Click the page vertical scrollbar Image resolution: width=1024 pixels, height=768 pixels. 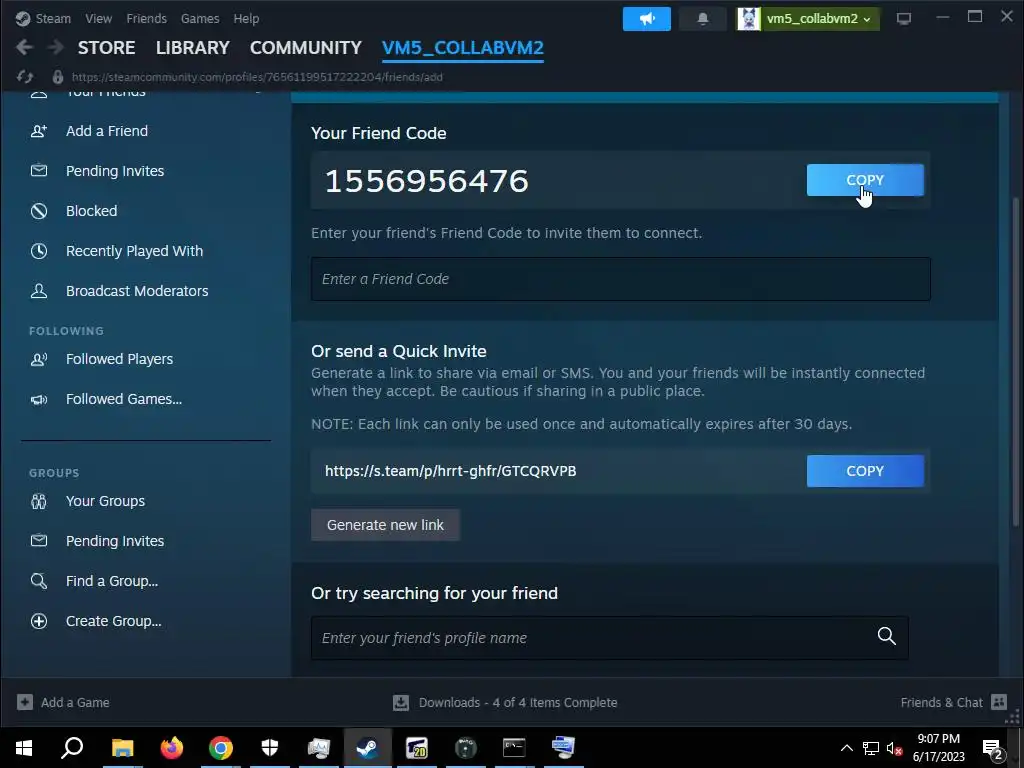click(1015, 362)
